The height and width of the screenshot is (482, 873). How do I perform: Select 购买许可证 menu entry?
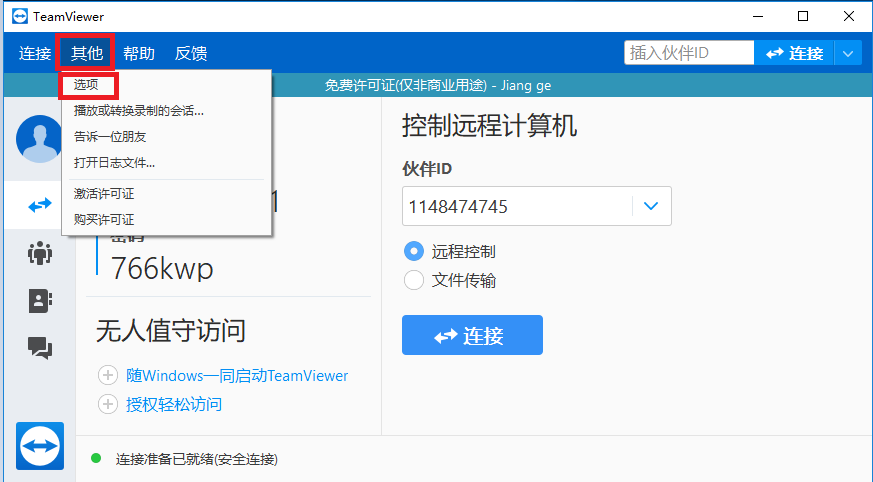(104, 219)
